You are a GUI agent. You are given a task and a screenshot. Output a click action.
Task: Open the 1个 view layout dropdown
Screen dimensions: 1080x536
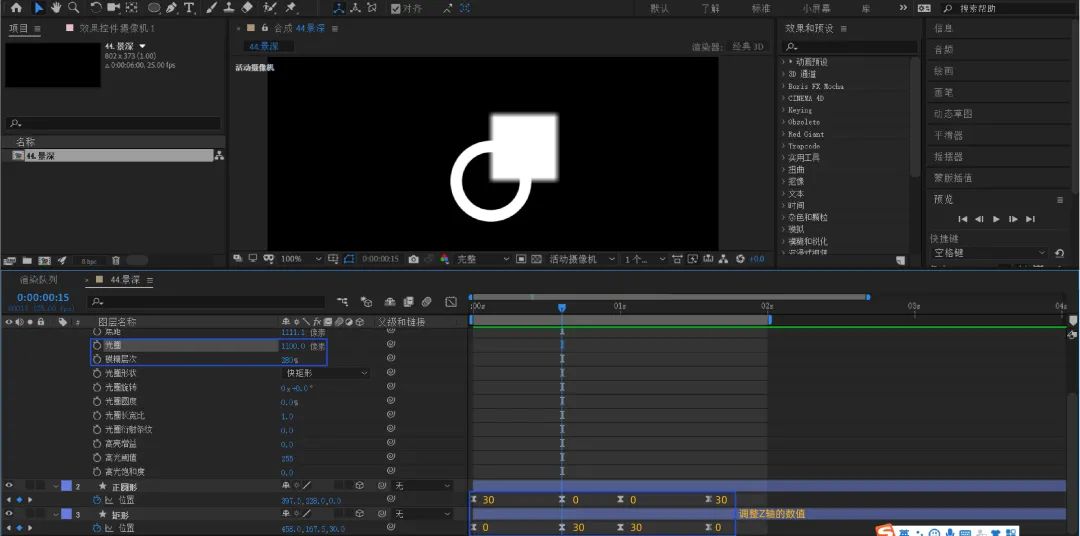645,259
